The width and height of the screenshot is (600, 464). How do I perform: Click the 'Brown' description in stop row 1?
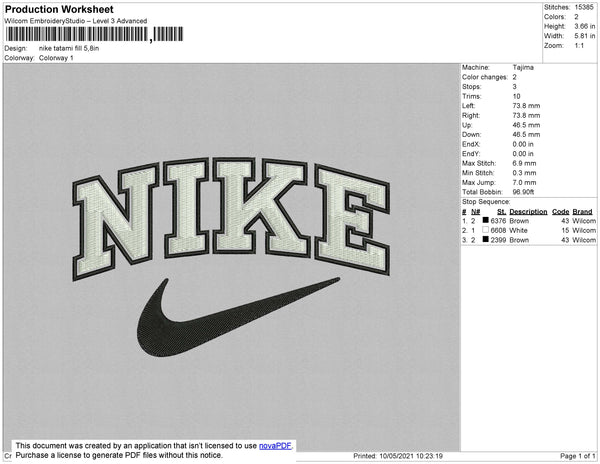519,221
